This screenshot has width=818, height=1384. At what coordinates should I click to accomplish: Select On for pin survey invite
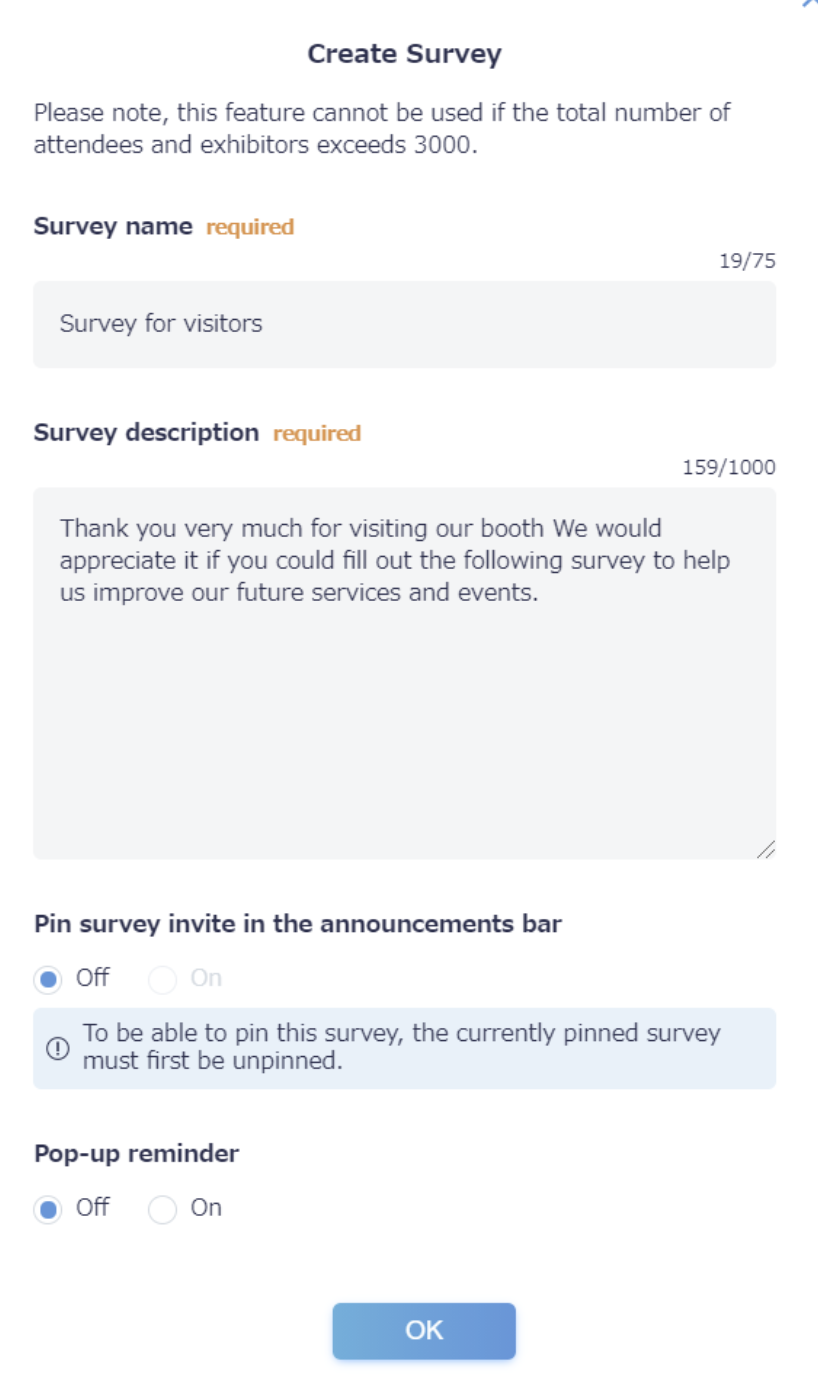click(162, 979)
